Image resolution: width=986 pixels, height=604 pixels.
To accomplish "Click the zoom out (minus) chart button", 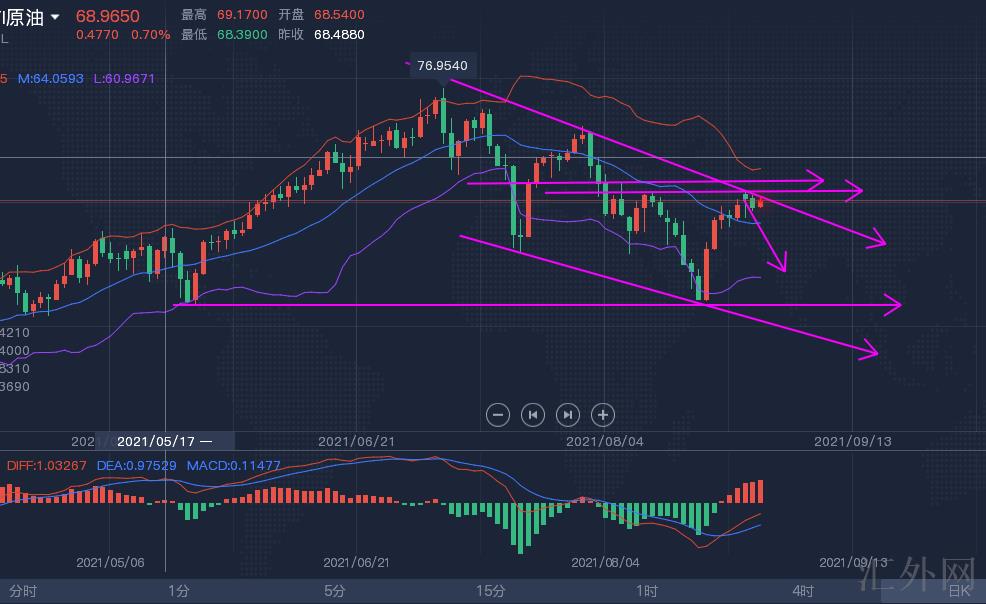I will [x=498, y=414].
